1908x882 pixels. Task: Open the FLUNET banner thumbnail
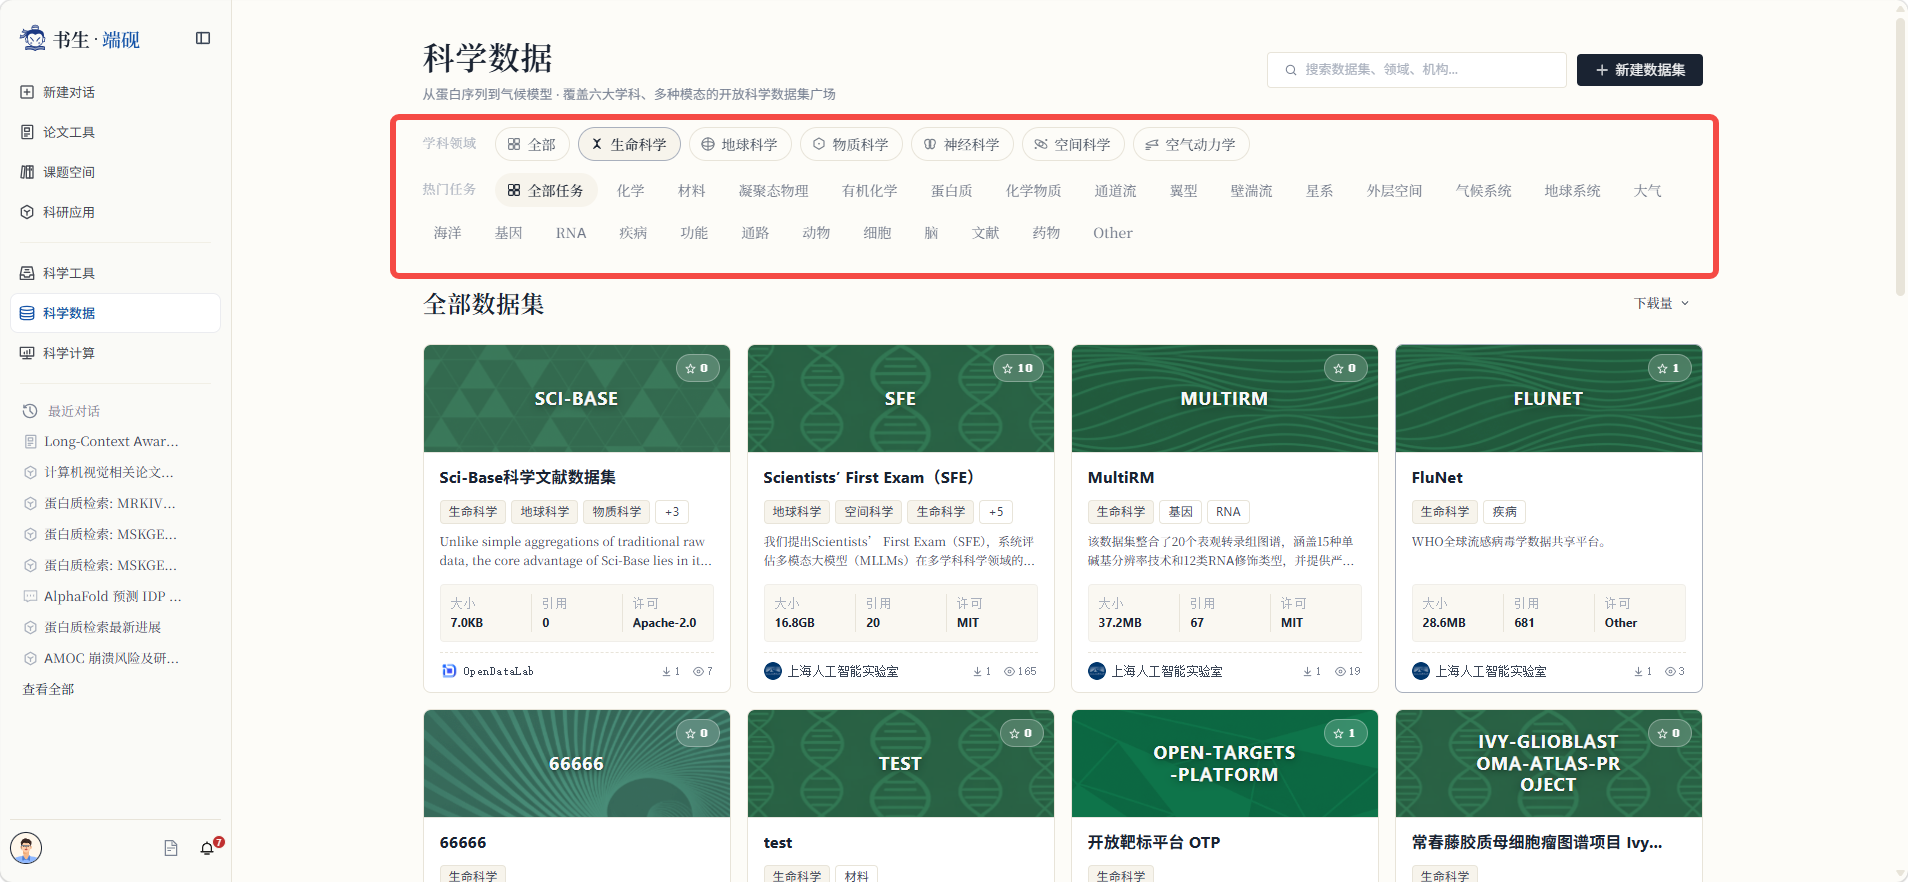pos(1549,399)
